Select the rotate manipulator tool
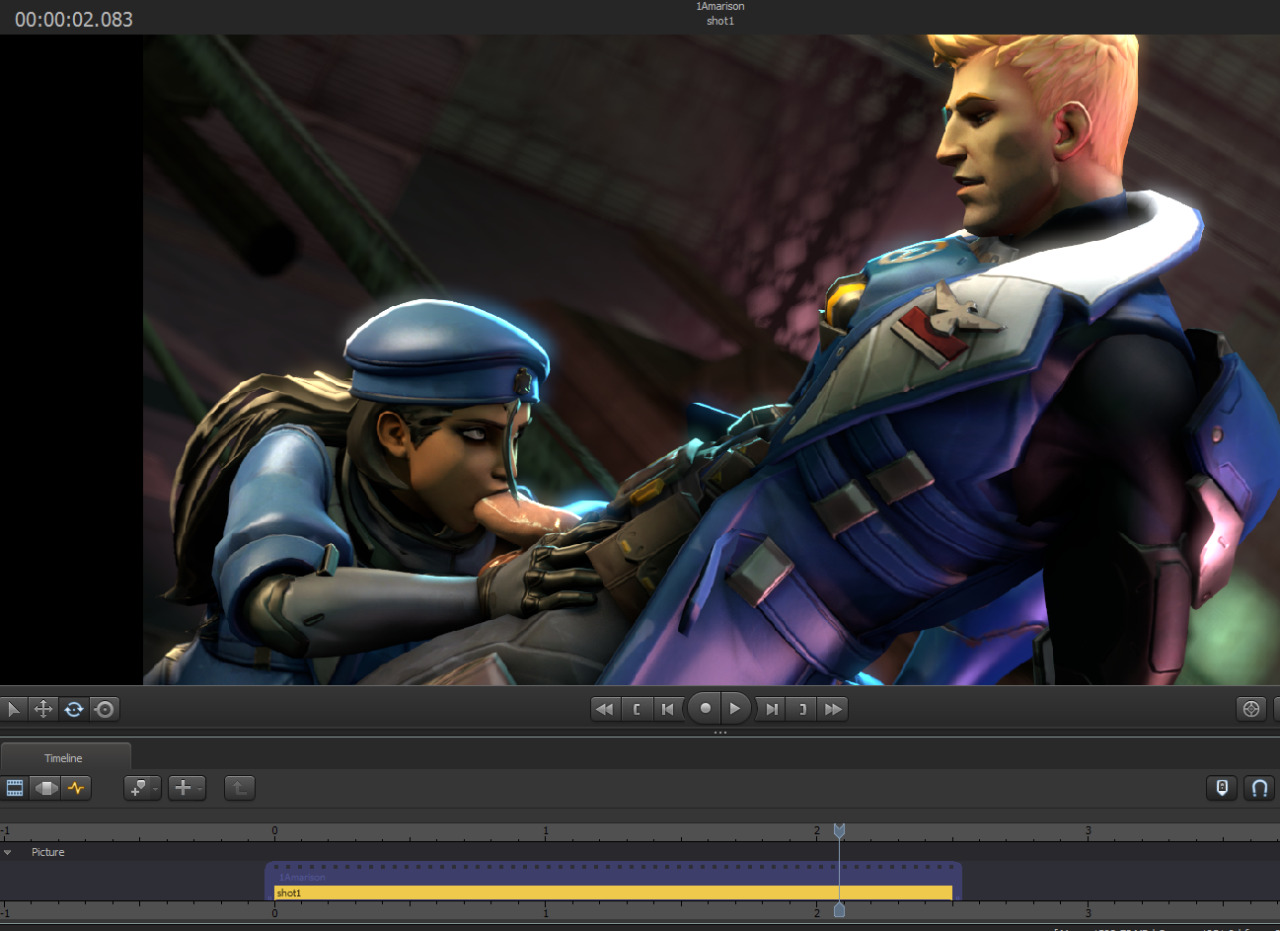Image resolution: width=1280 pixels, height=931 pixels. click(x=74, y=709)
